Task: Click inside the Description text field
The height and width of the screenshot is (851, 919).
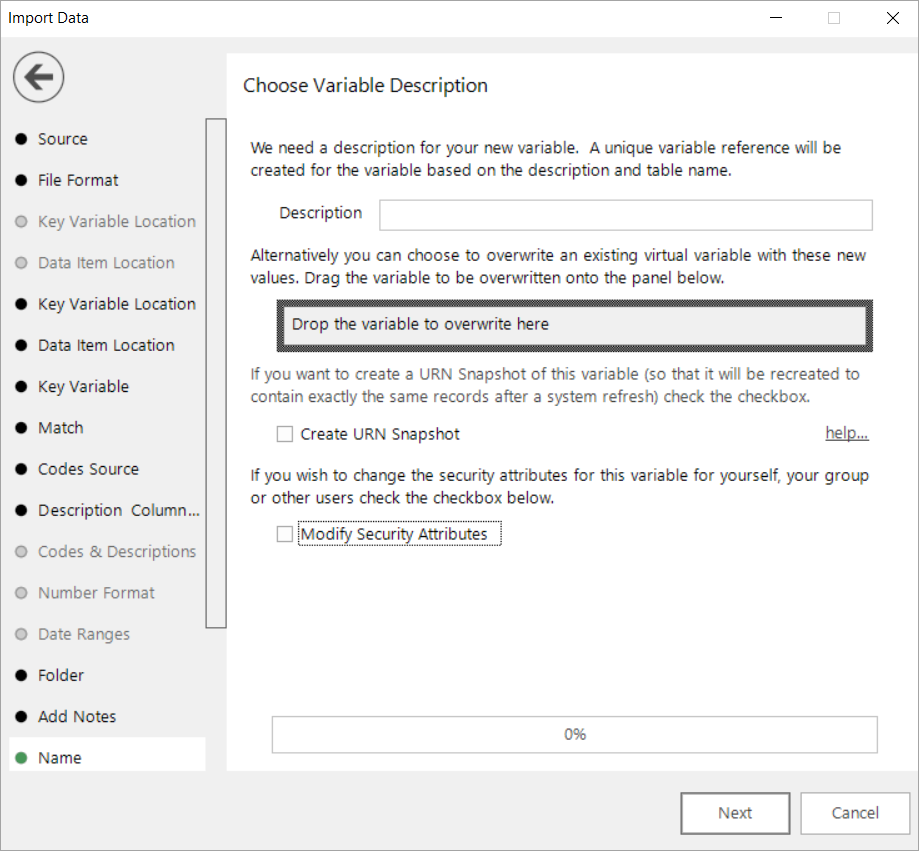Action: (626, 215)
